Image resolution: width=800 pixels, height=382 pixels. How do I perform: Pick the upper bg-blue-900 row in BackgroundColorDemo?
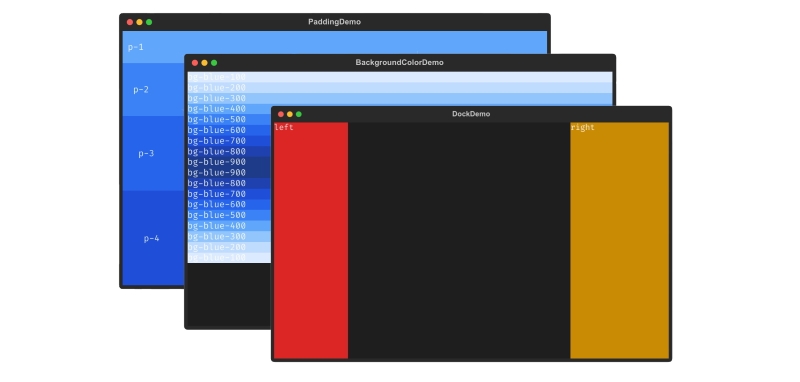tap(229, 162)
